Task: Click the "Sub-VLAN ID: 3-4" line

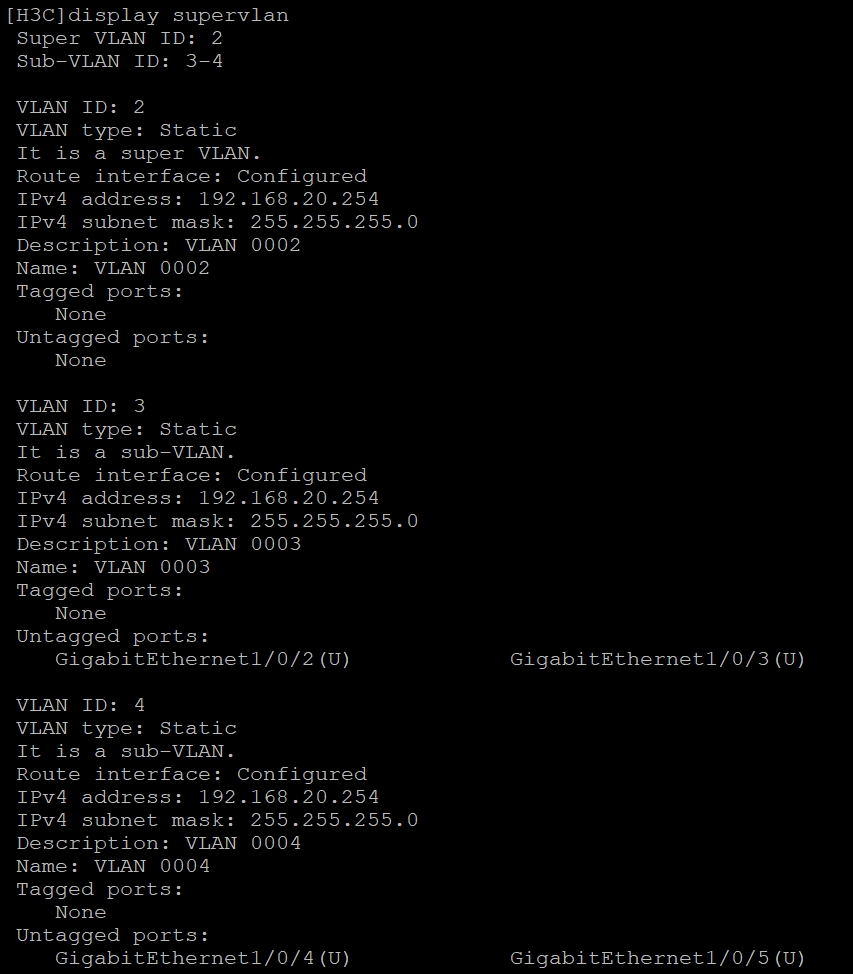Action: 119,62
